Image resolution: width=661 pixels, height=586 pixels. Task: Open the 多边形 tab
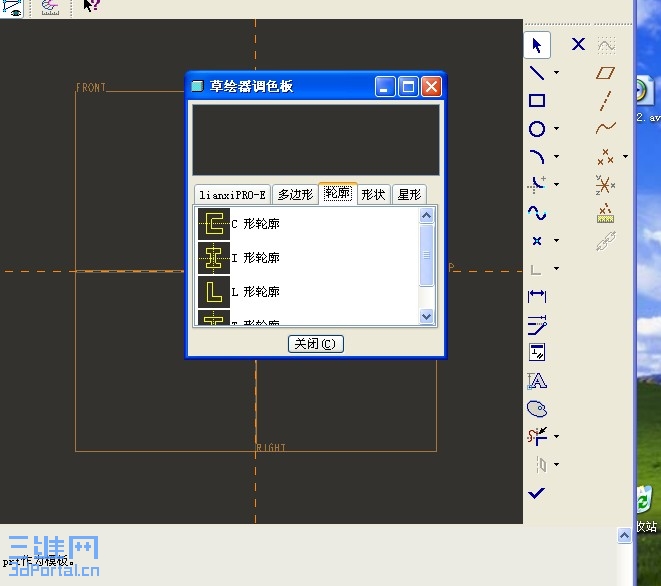295,195
